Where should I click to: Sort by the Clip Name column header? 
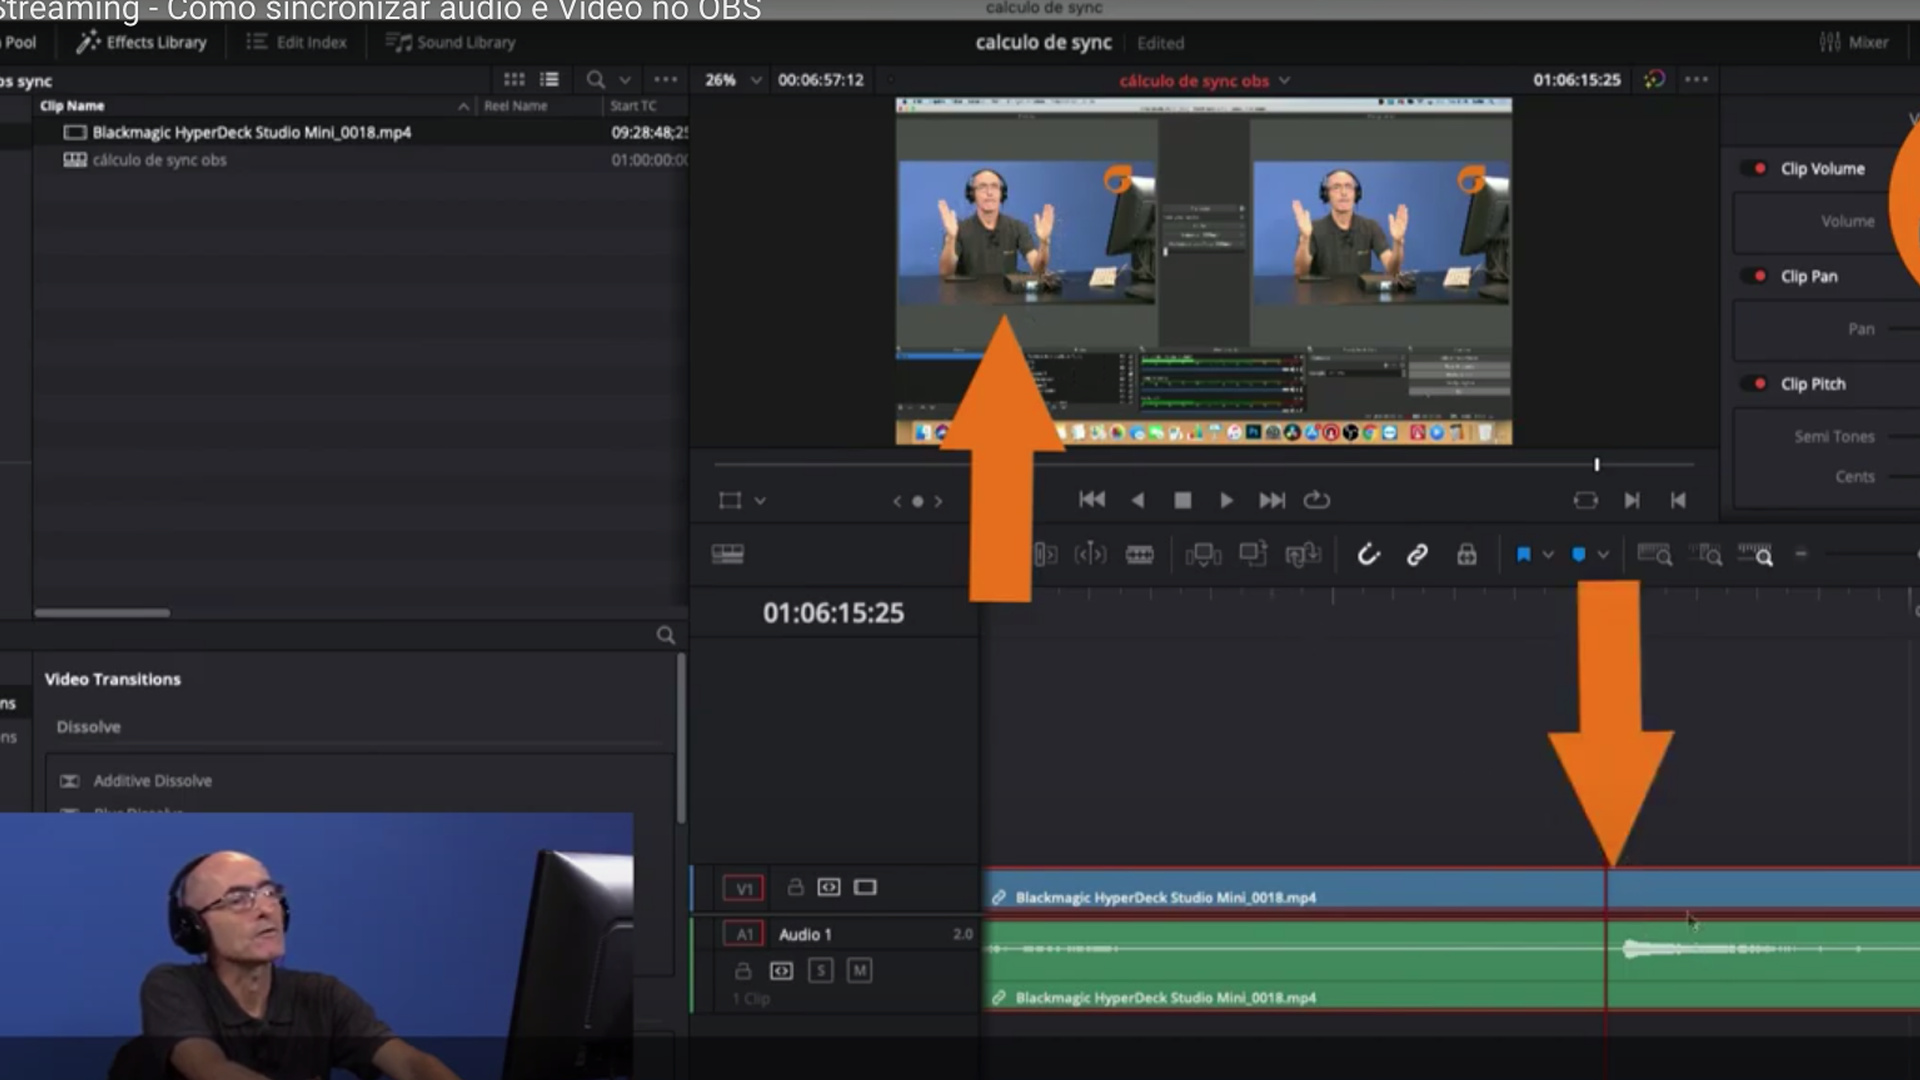point(72,106)
